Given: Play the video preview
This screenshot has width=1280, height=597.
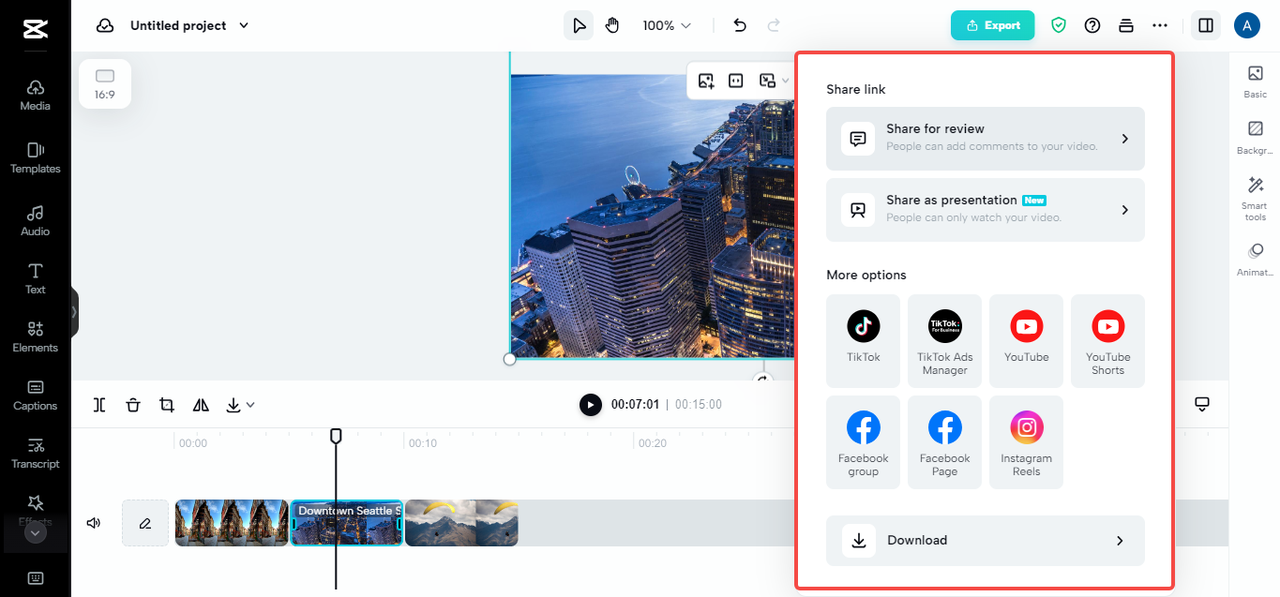Looking at the screenshot, I should pyautogui.click(x=591, y=404).
